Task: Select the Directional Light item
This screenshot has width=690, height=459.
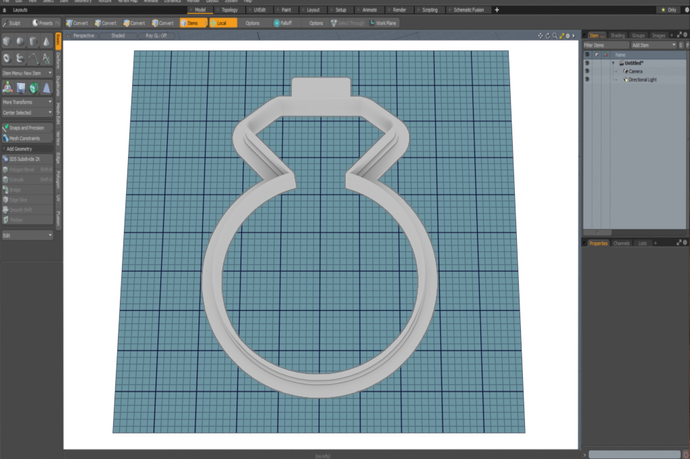Action: pos(642,80)
